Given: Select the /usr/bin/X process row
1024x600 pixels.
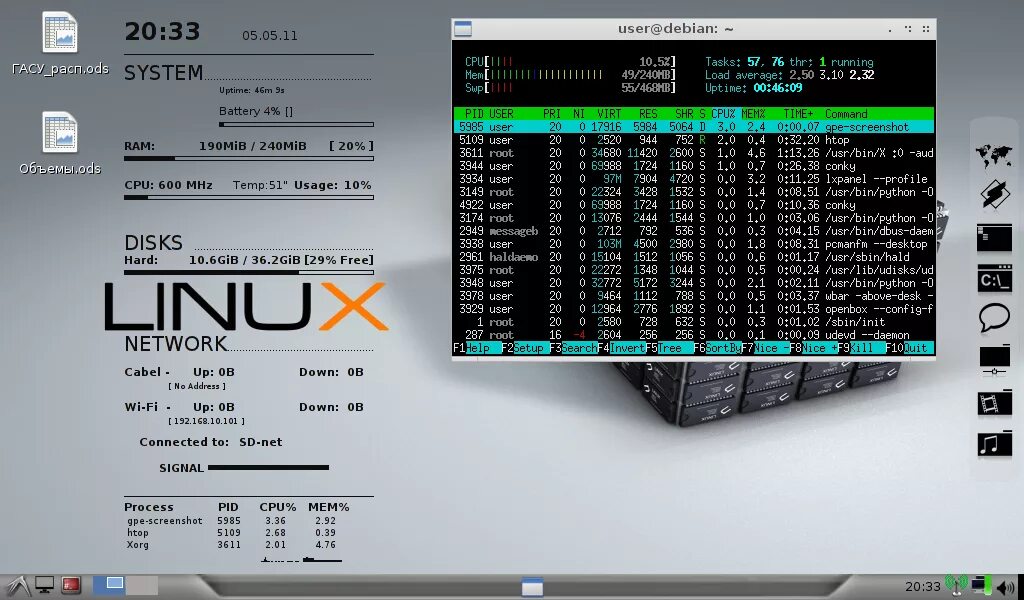Looking at the screenshot, I should pos(694,153).
